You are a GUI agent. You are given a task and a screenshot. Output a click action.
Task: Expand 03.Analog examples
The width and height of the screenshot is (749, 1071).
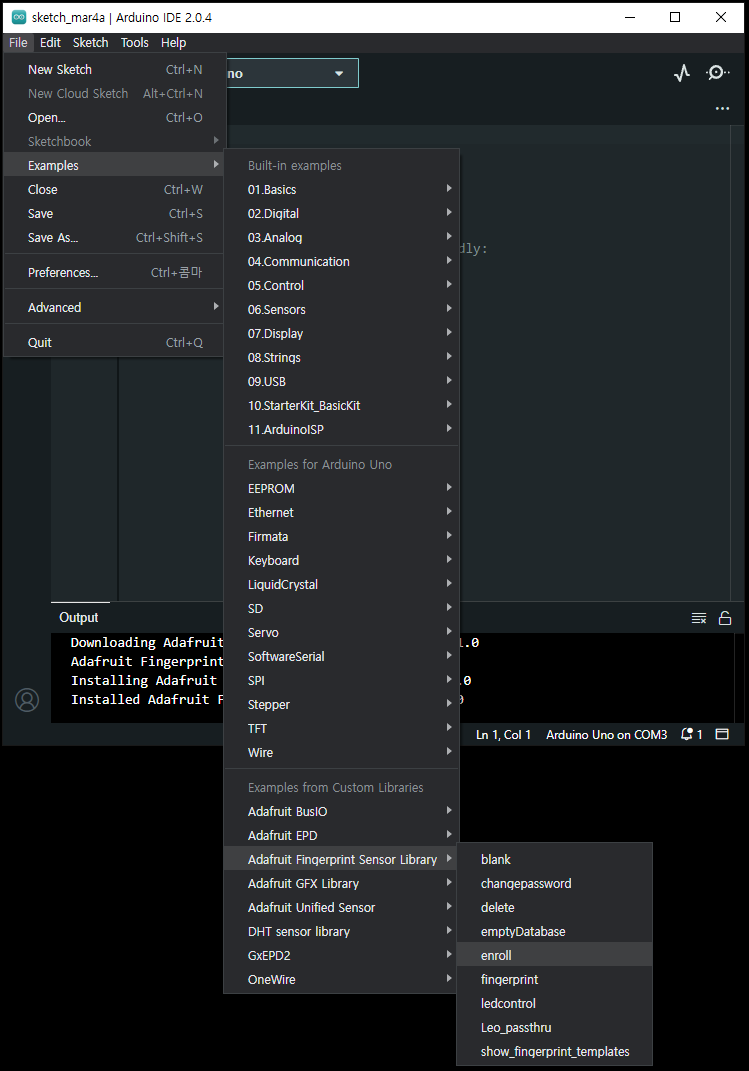(x=341, y=237)
